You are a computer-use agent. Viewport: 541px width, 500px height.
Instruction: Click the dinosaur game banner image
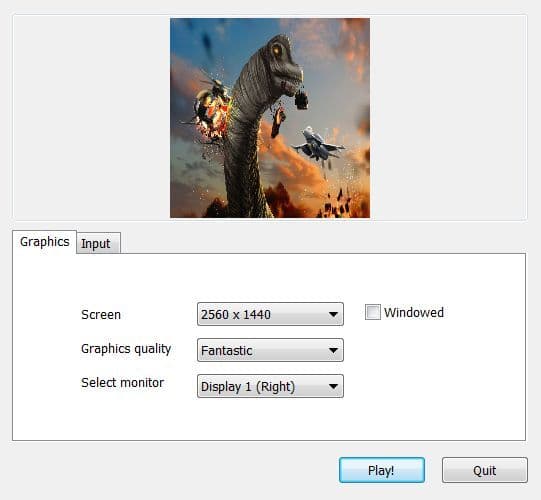pos(270,118)
